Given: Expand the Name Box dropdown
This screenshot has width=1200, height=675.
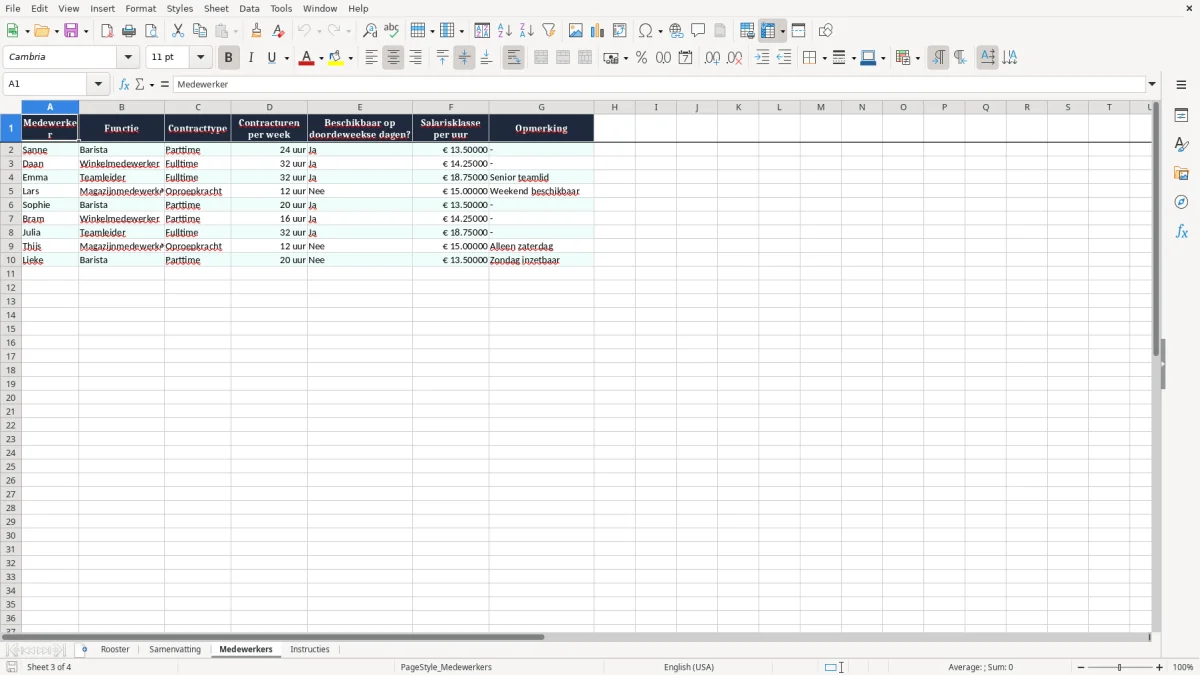Looking at the screenshot, I should [x=99, y=85].
